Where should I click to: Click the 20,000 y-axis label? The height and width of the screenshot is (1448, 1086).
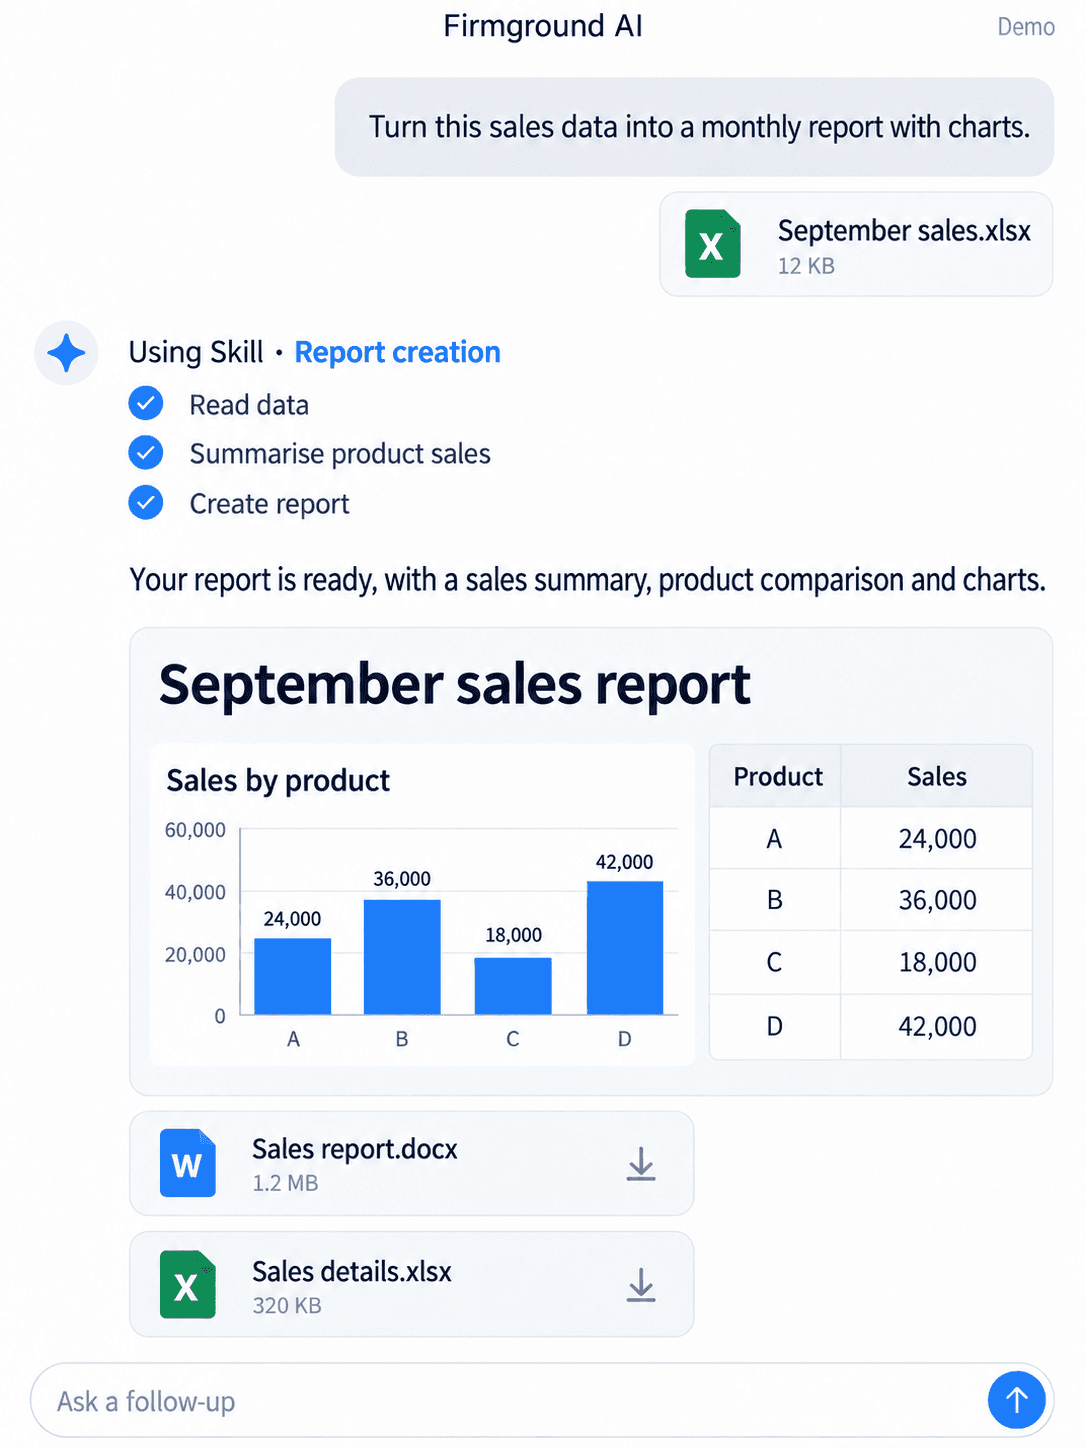click(x=195, y=955)
